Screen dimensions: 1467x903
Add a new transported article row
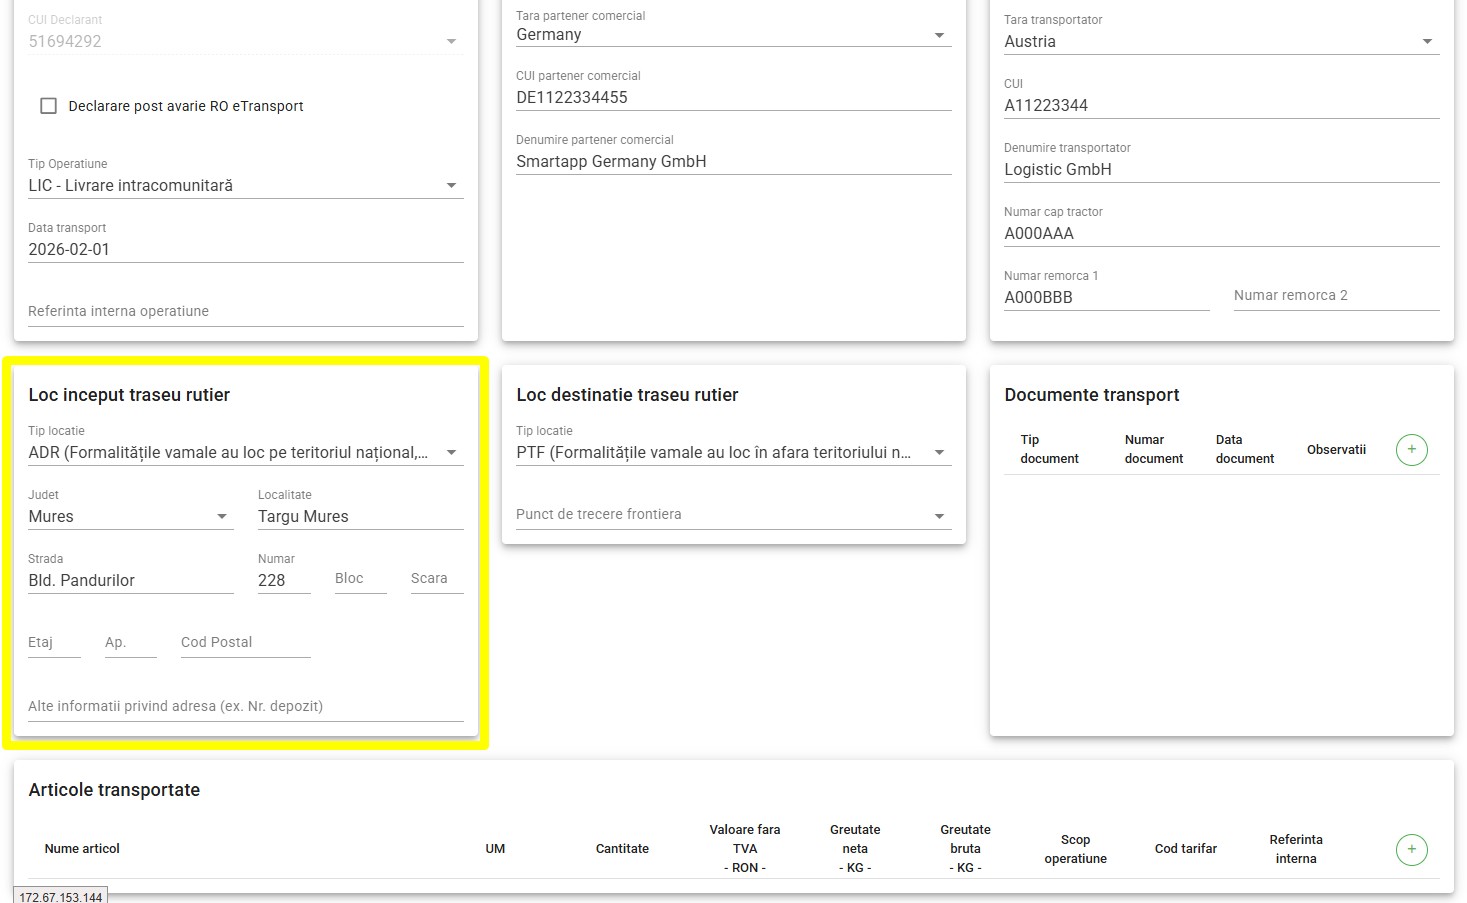(1411, 850)
